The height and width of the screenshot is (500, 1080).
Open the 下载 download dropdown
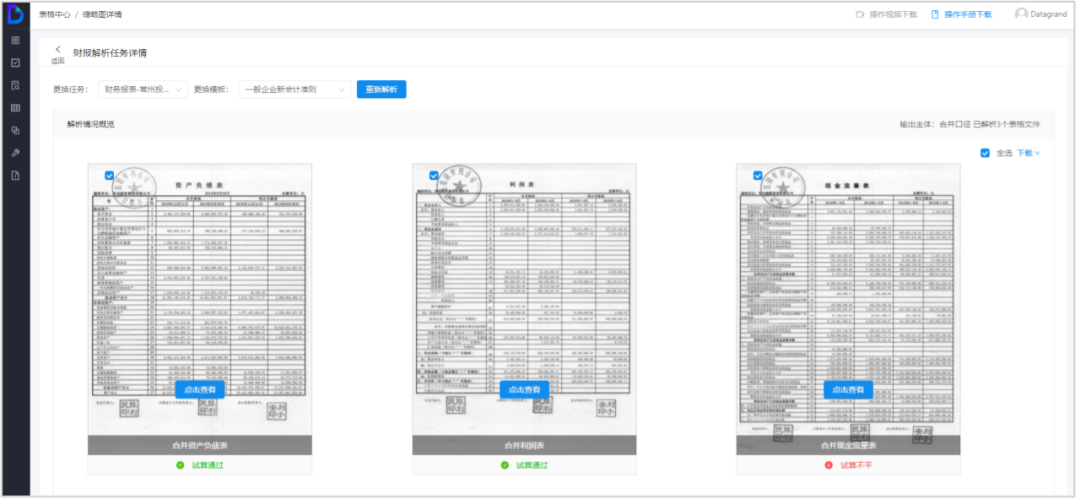pos(1028,153)
